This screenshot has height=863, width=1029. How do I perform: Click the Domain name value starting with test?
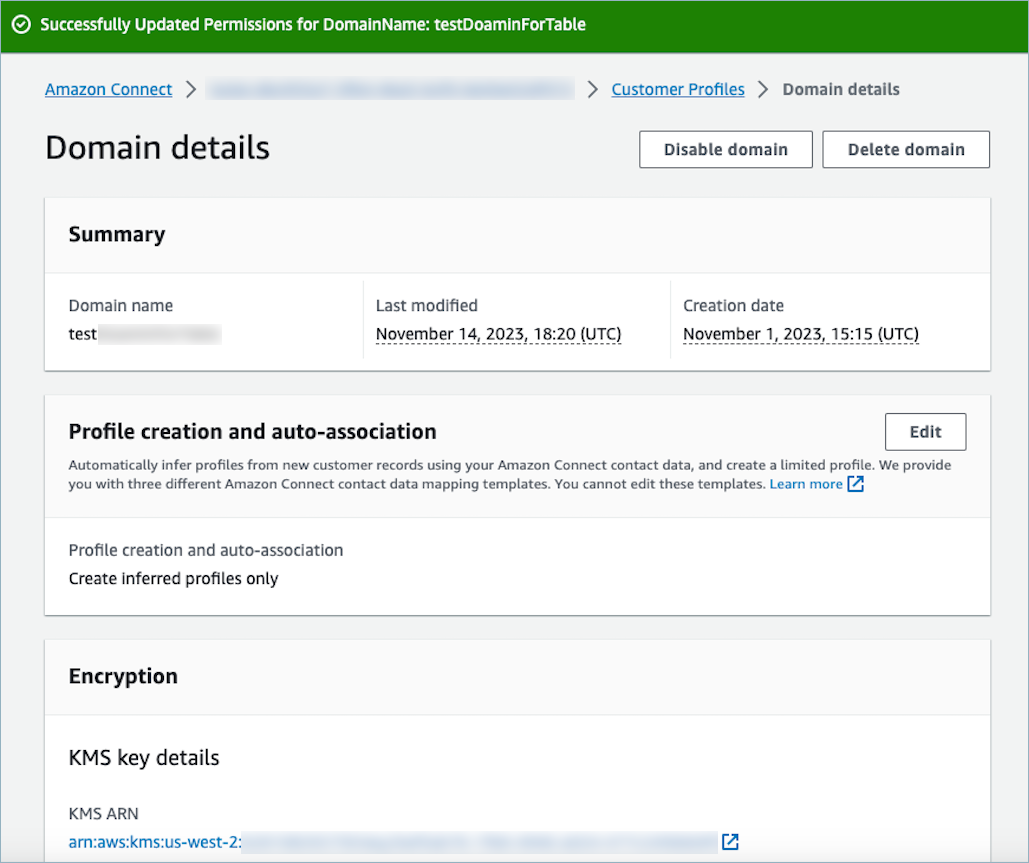pos(143,334)
